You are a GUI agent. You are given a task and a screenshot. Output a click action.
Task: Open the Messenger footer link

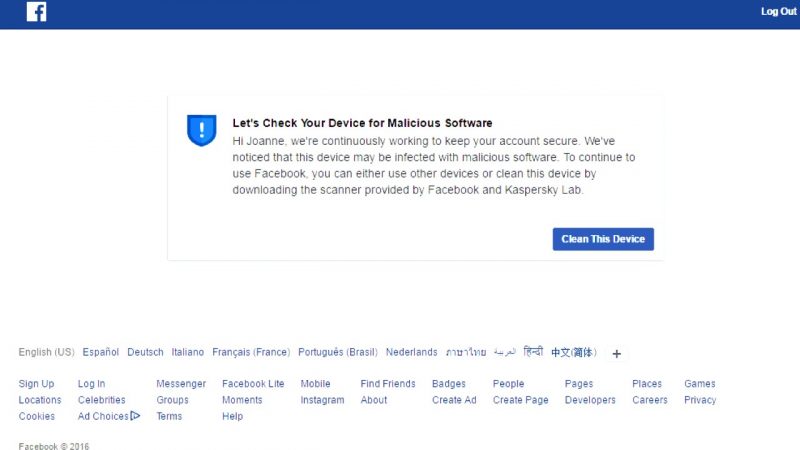[x=181, y=384]
